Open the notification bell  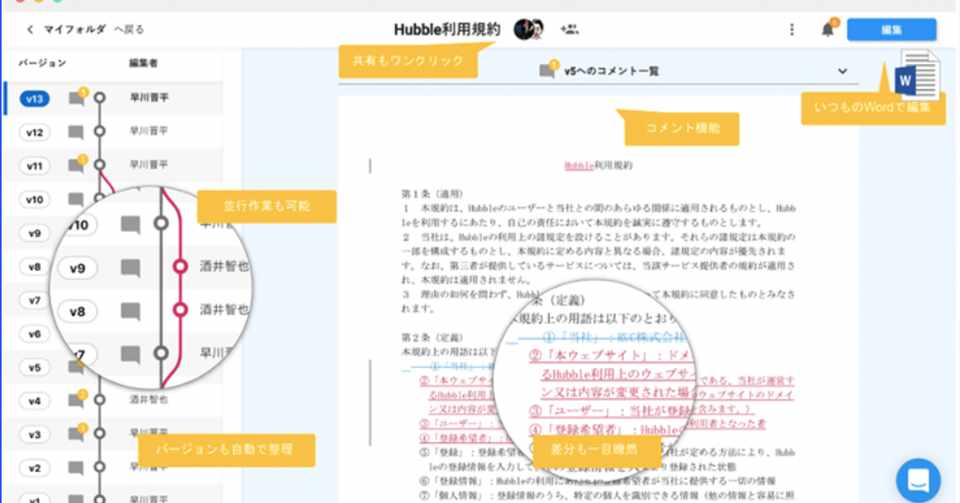click(828, 29)
